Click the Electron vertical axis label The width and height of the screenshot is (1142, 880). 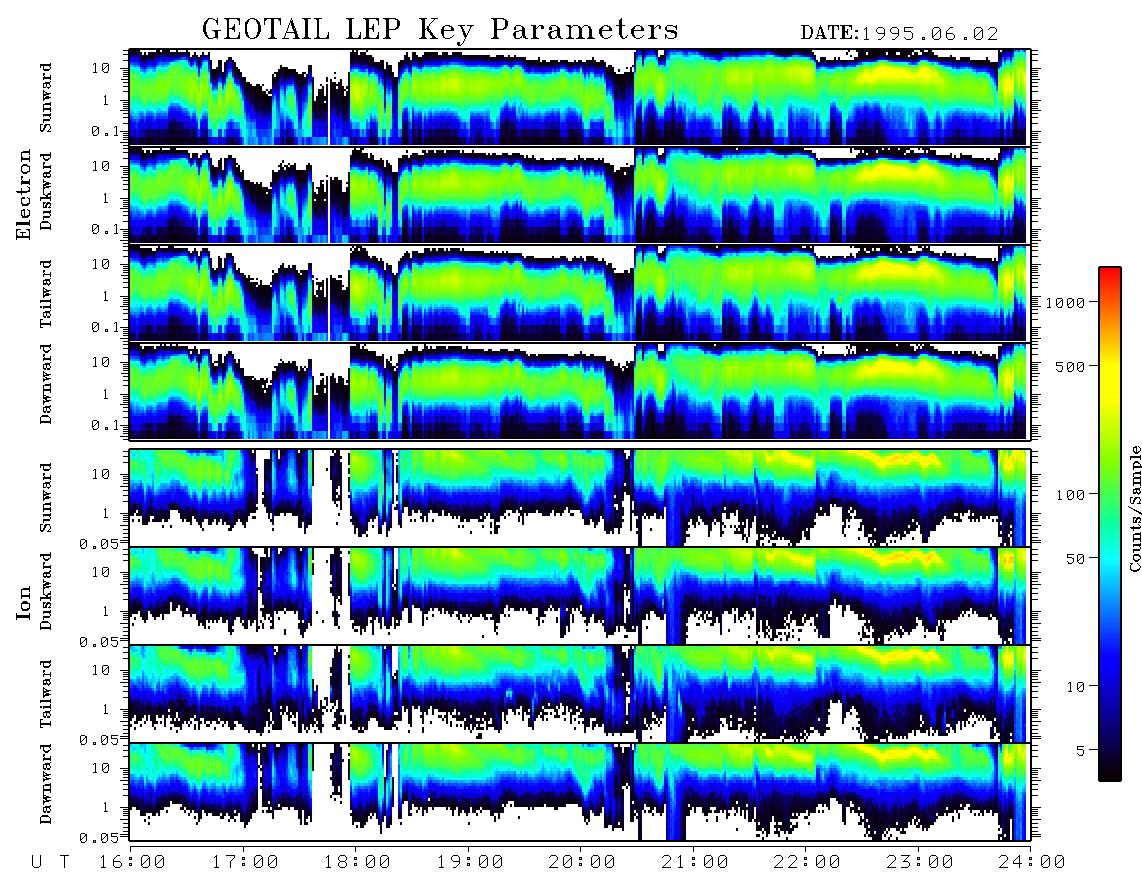coord(24,194)
